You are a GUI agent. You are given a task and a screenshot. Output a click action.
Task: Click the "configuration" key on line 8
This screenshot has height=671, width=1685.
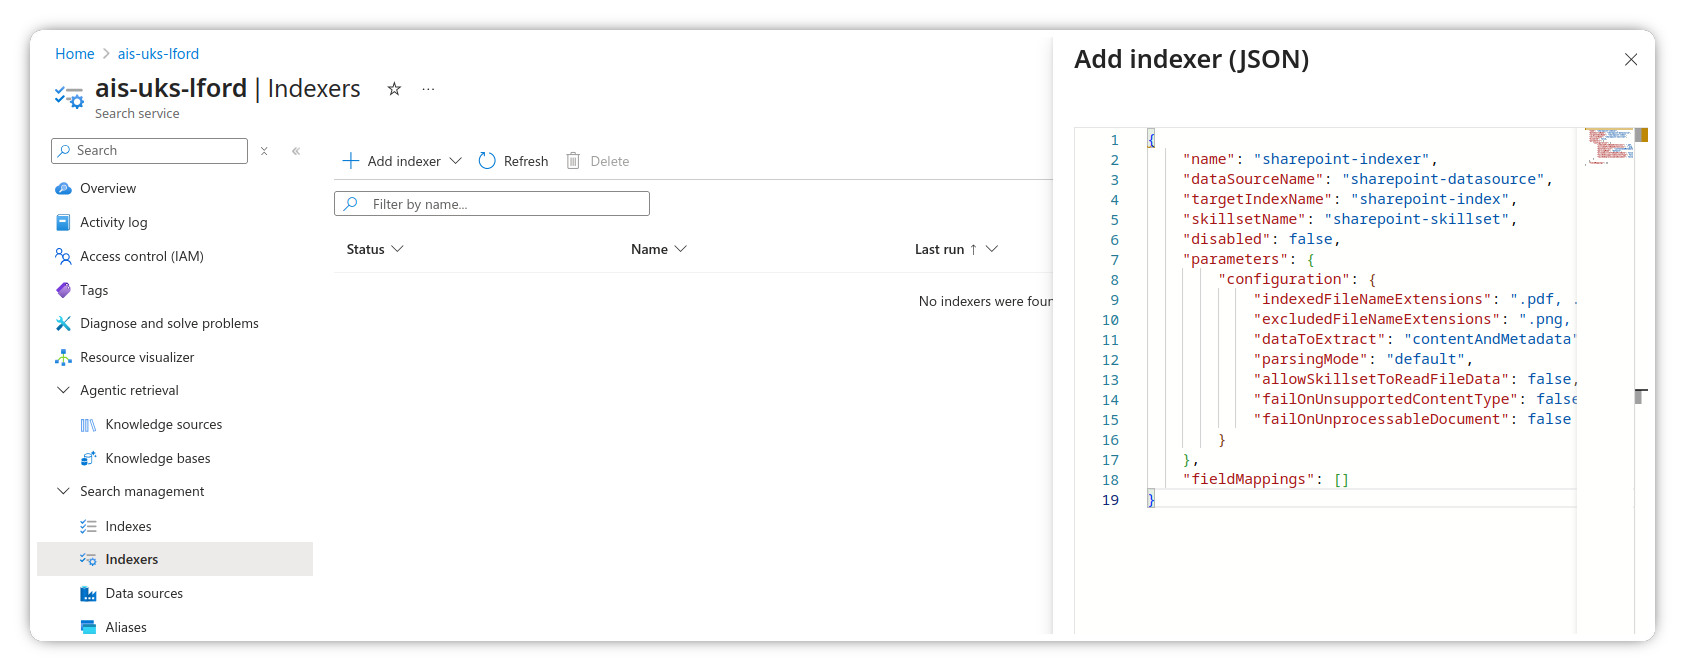[1284, 279]
